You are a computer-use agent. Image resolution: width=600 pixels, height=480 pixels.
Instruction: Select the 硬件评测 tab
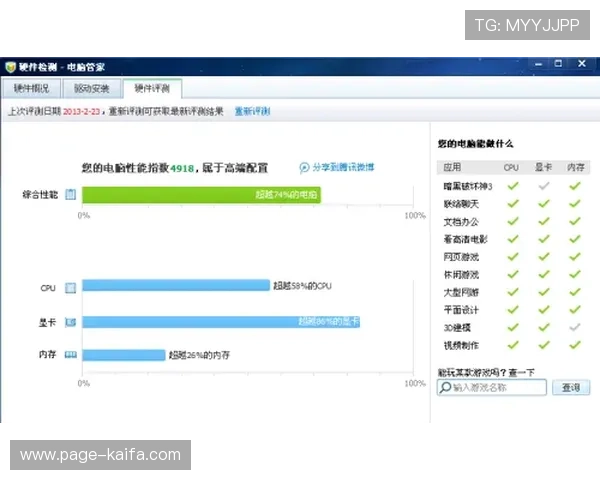[x=152, y=88]
